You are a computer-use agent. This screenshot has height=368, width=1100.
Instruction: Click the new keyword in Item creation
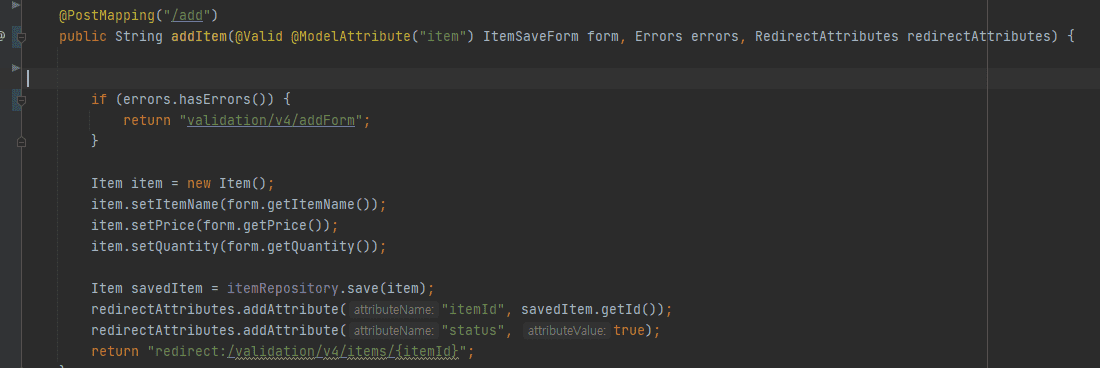tap(199, 183)
